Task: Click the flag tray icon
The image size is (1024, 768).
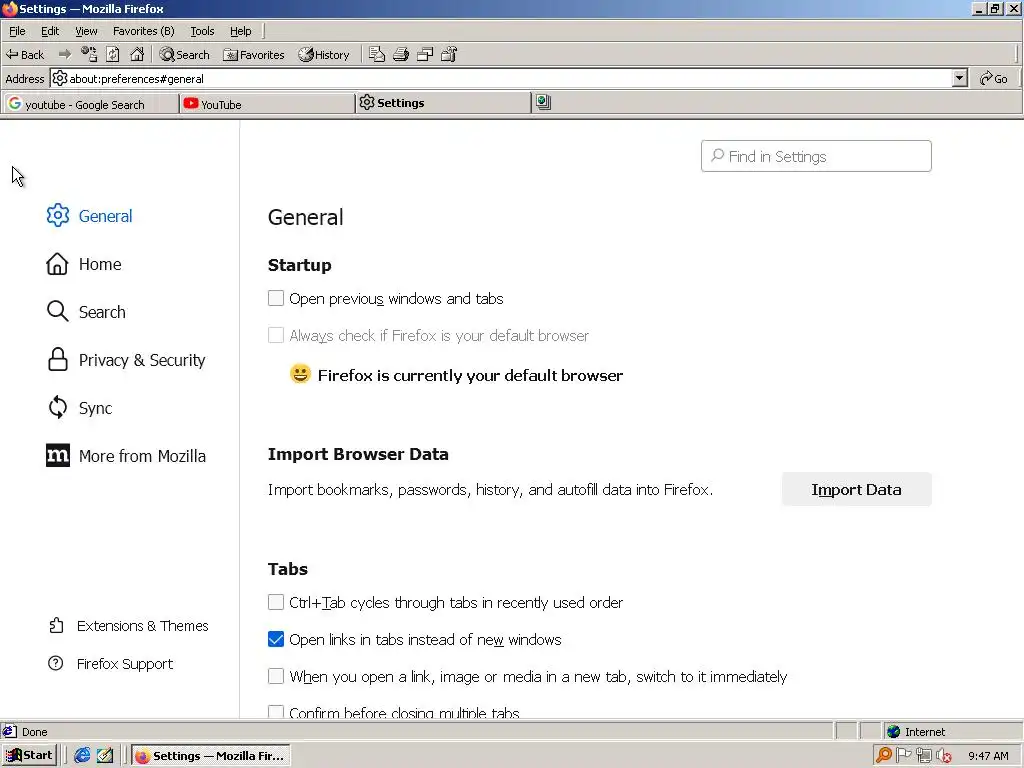Action: click(903, 756)
